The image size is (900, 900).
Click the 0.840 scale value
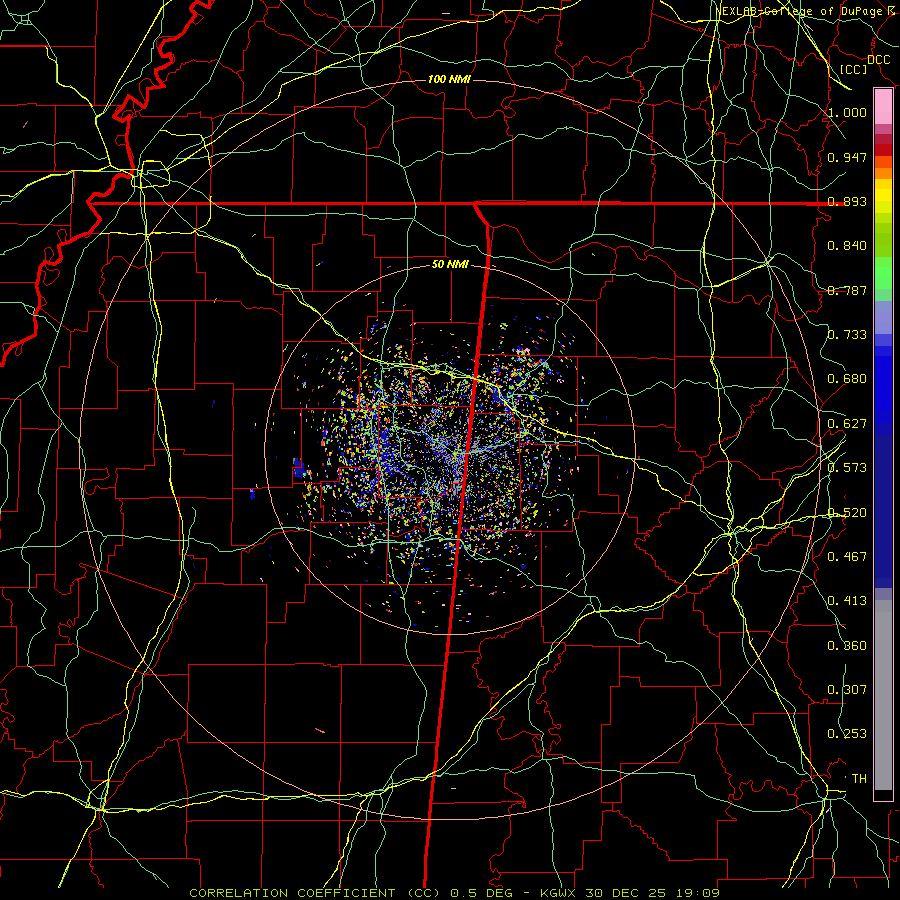(x=847, y=246)
